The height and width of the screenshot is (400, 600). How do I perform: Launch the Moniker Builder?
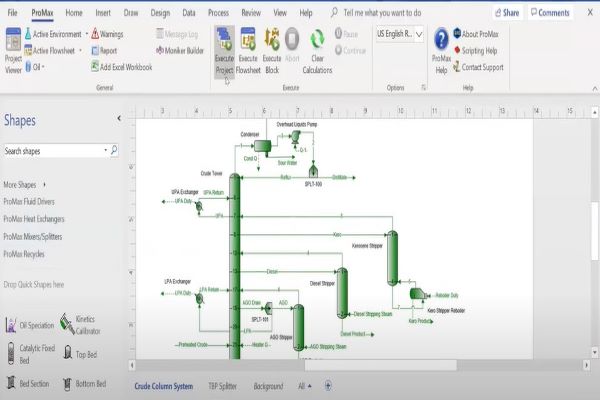(180, 51)
